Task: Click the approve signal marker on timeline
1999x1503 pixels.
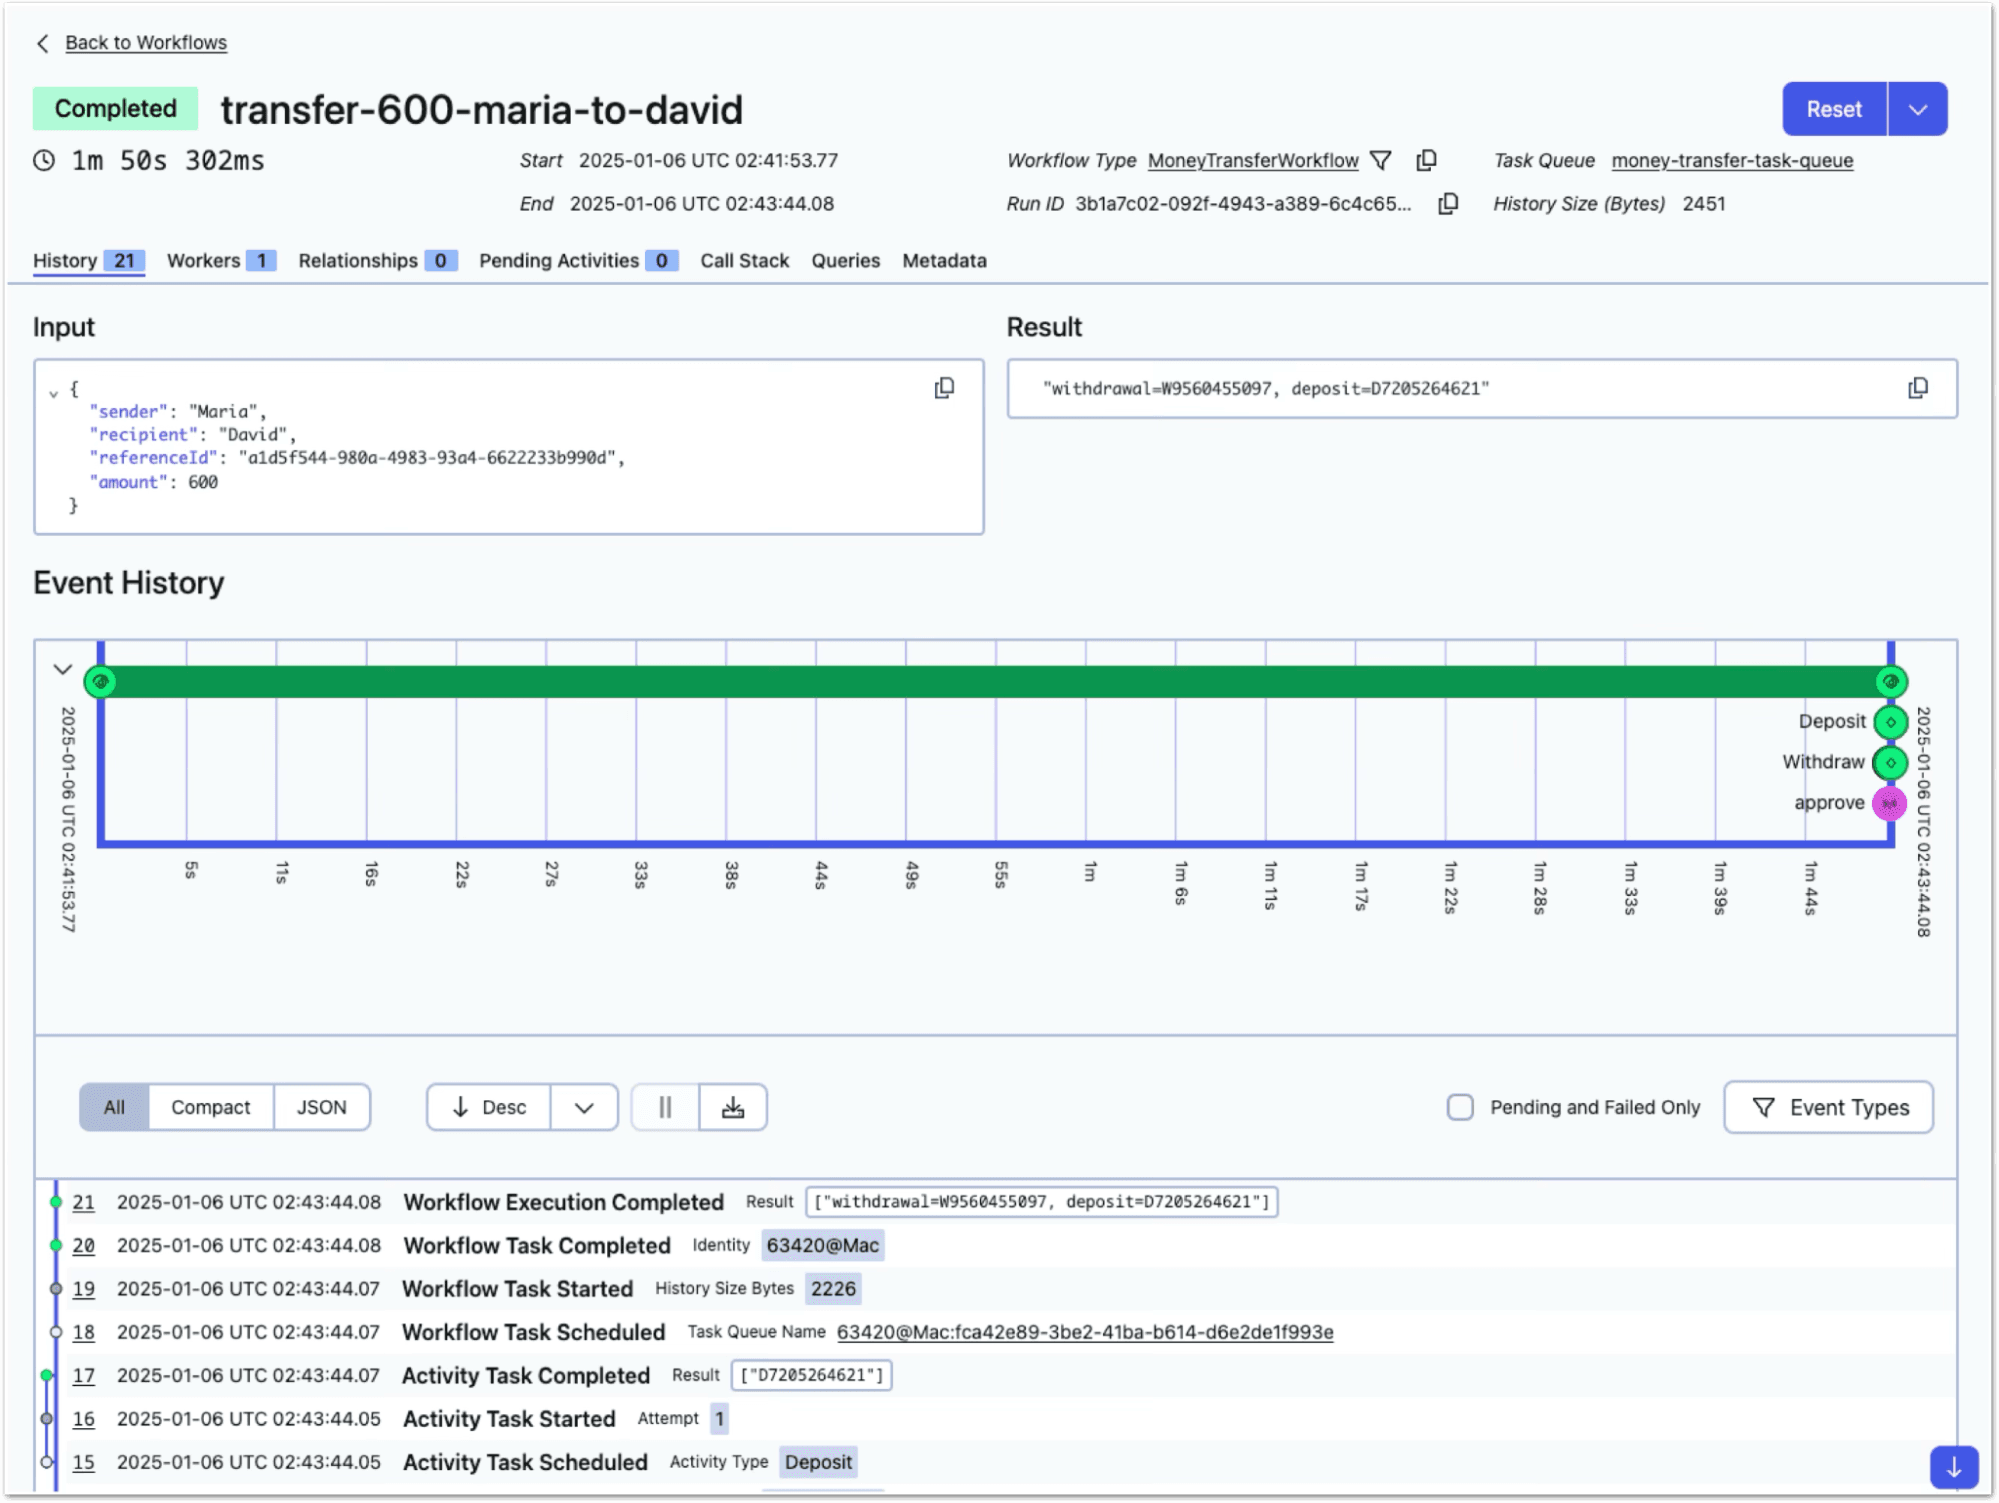Action: (1889, 803)
